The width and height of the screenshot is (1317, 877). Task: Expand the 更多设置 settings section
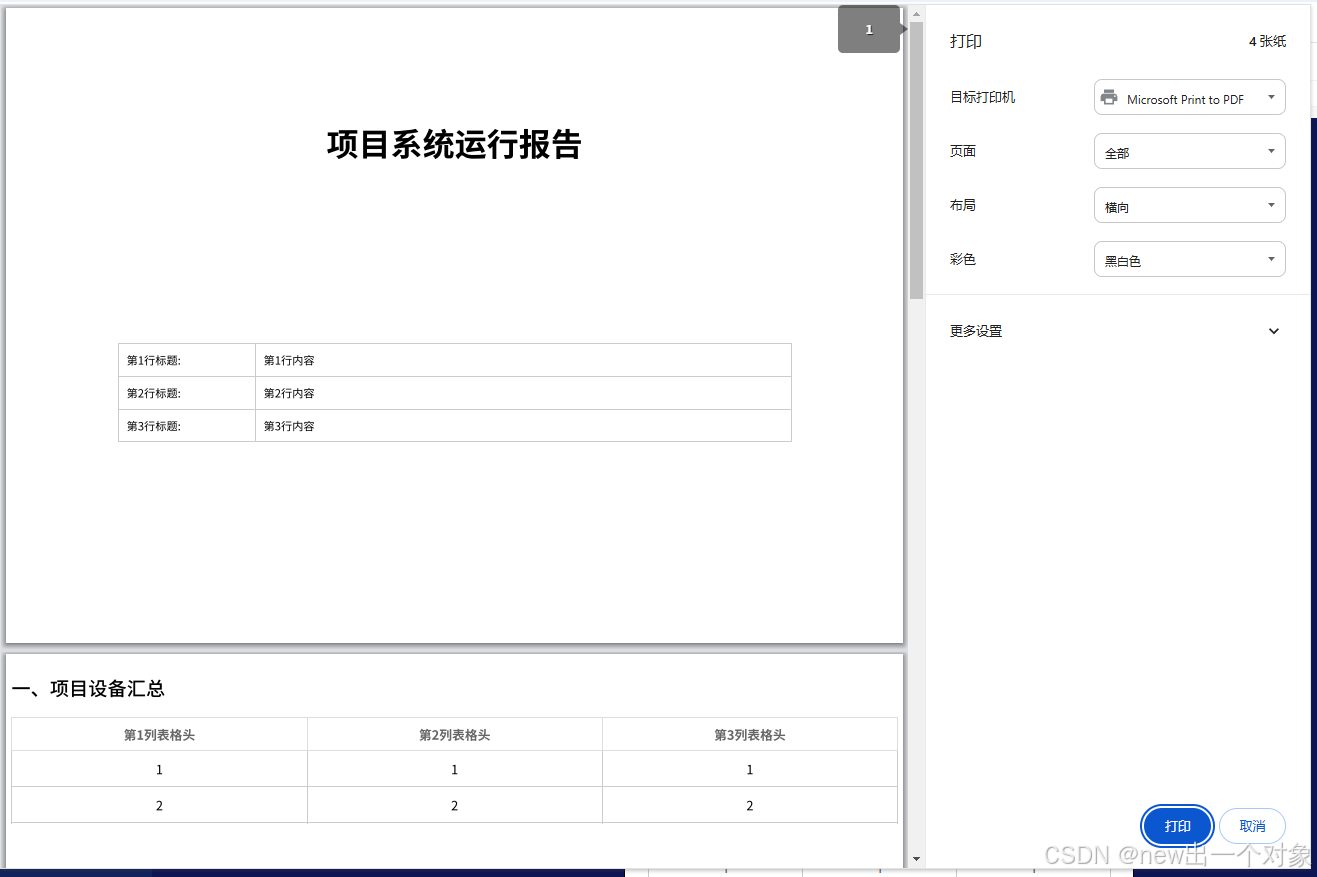point(975,331)
